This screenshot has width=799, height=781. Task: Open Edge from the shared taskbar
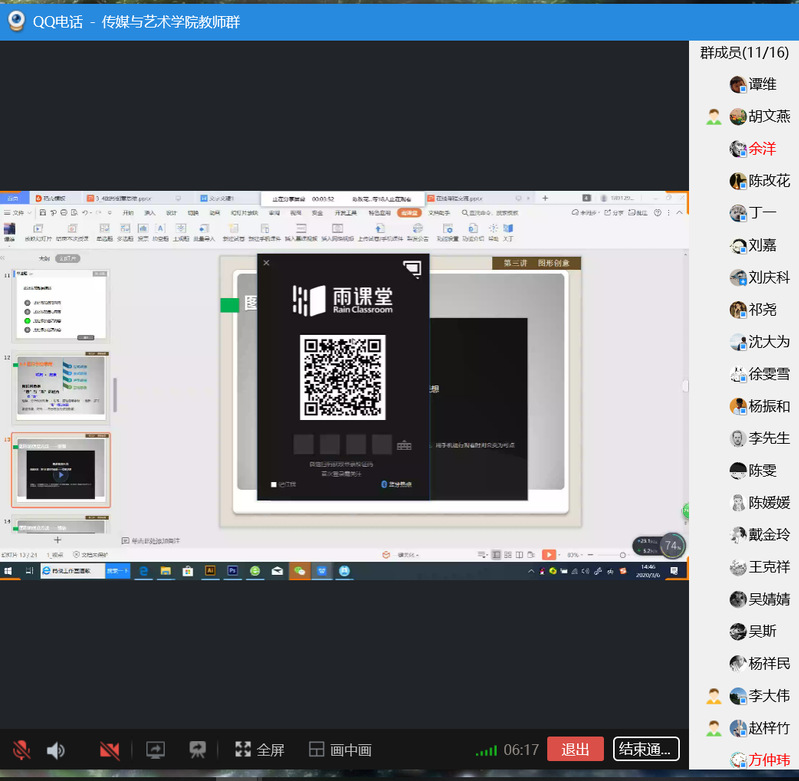tap(144, 571)
